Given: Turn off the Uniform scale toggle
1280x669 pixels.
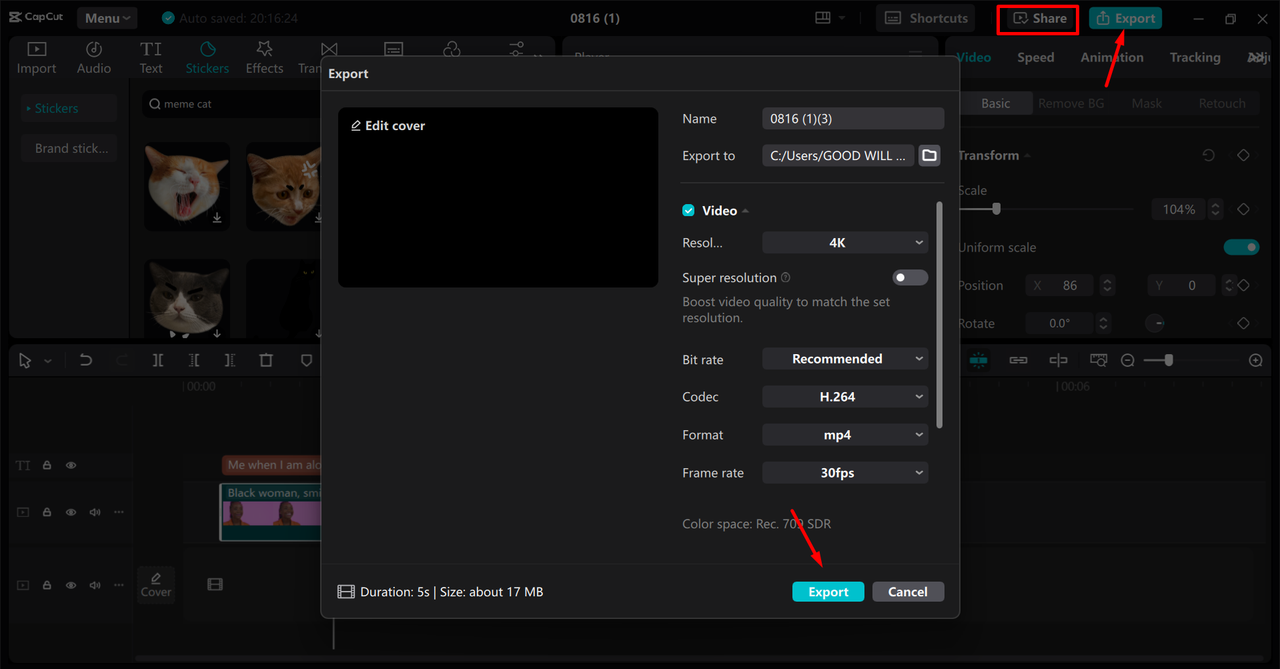Looking at the screenshot, I should (x=1241, y=247).
